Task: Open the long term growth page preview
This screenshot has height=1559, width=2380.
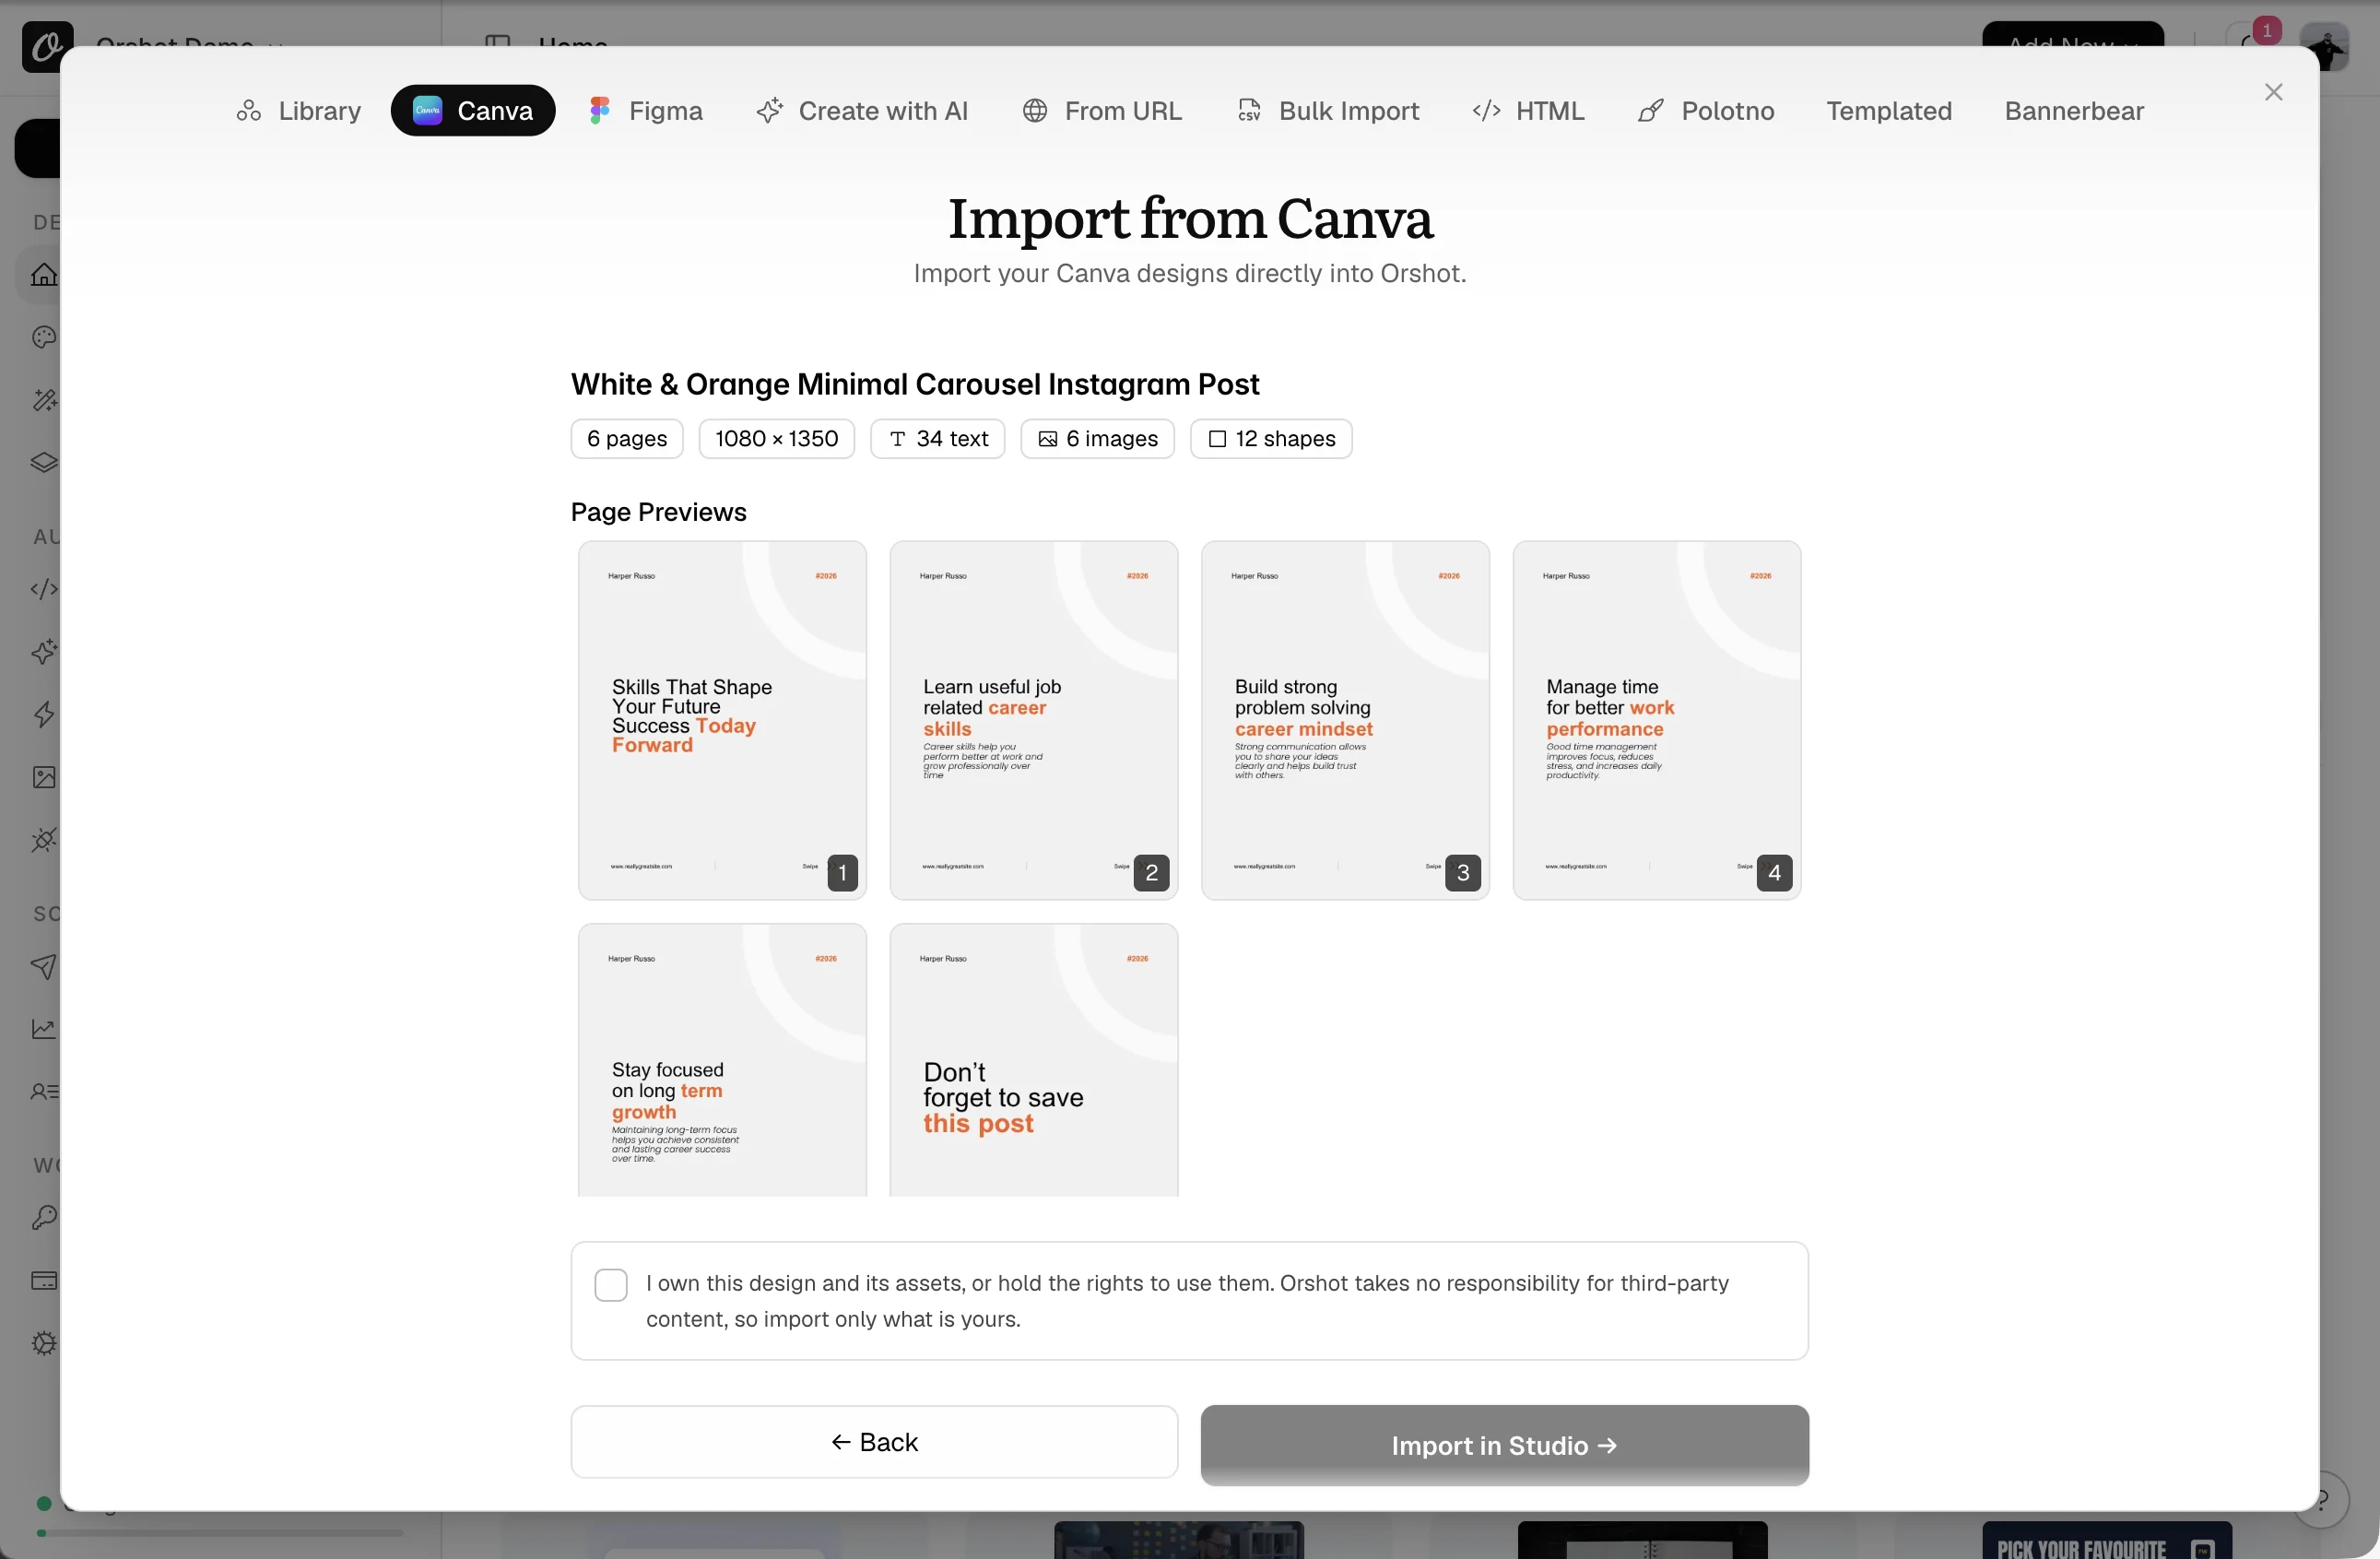Action: pos(722,1060)
